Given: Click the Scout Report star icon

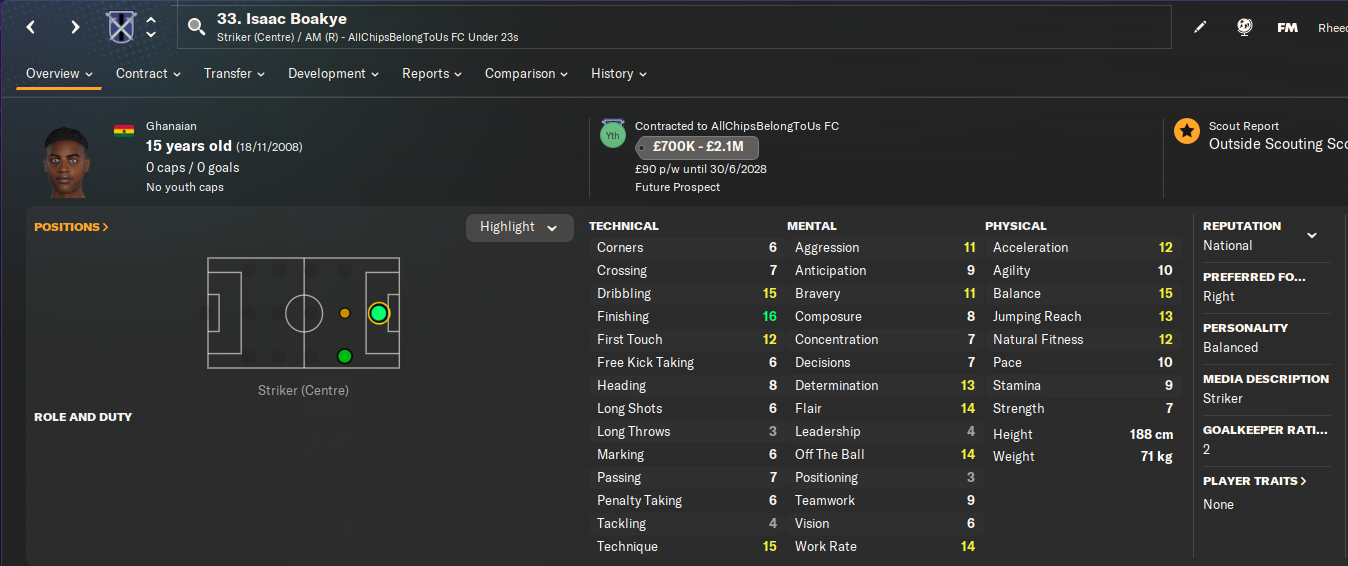Looking at the screenshot, I should (1187, 131).
